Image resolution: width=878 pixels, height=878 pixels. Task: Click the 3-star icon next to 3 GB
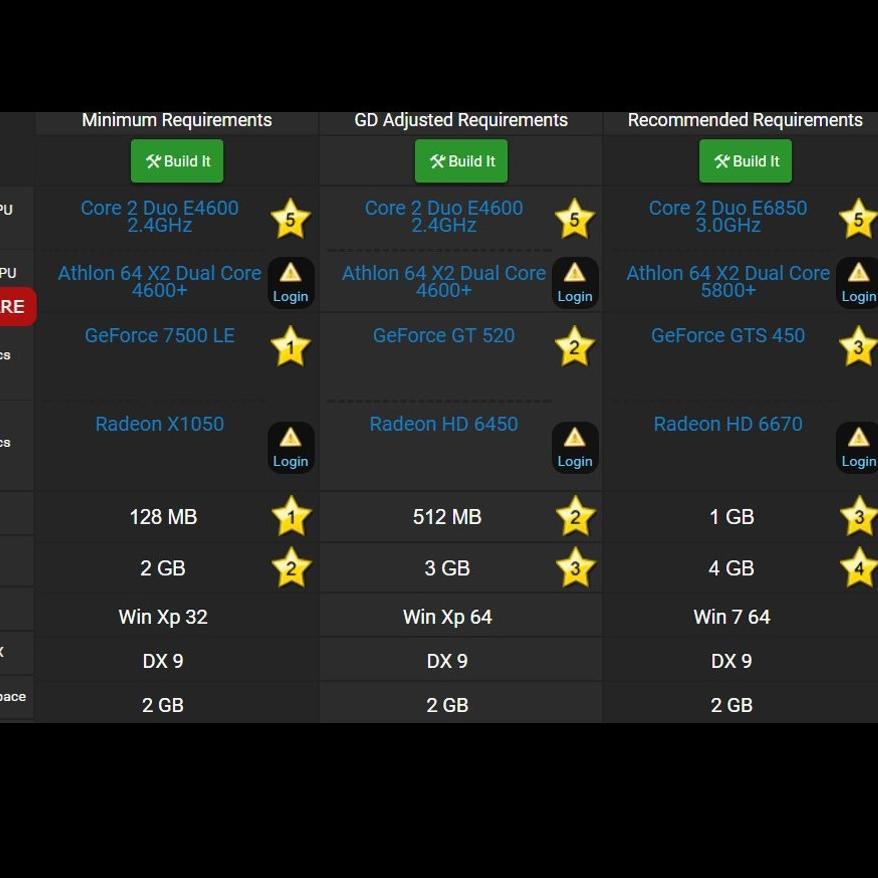coord(574,567)
